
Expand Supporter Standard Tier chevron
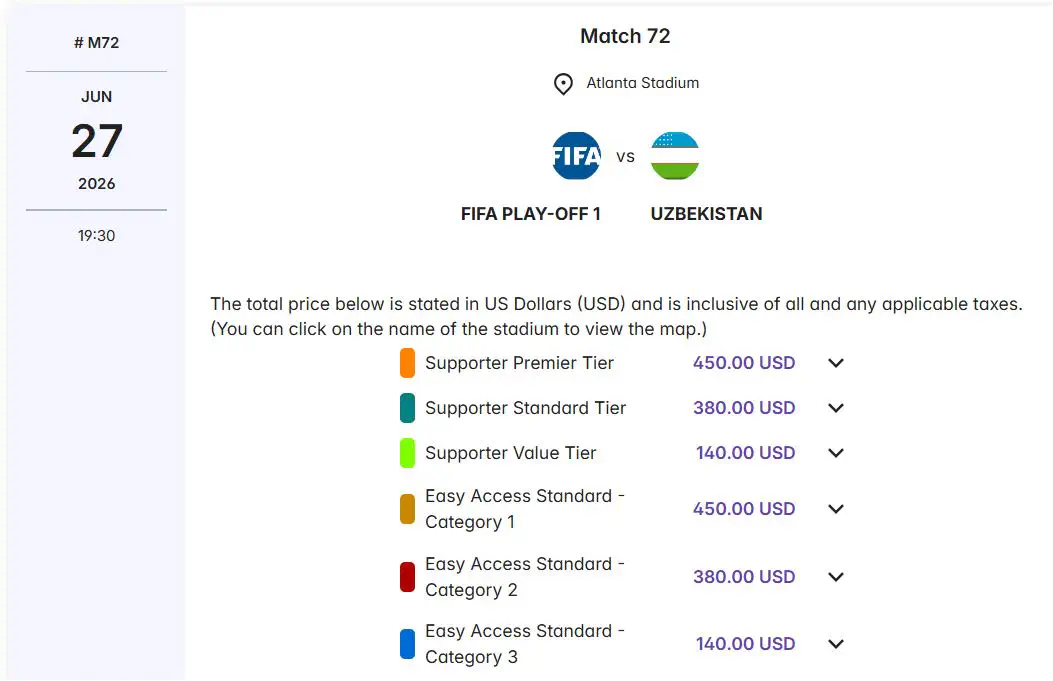tap(836, 408)
